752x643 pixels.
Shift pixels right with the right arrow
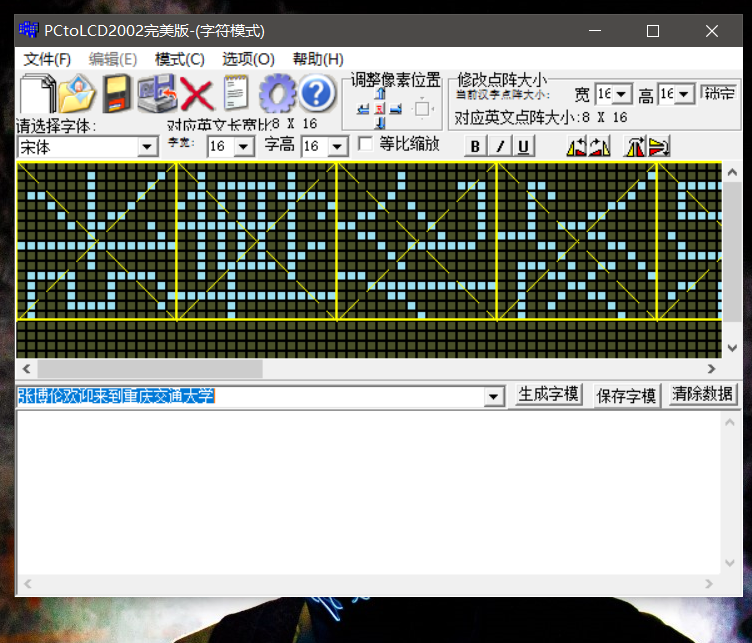396,109
